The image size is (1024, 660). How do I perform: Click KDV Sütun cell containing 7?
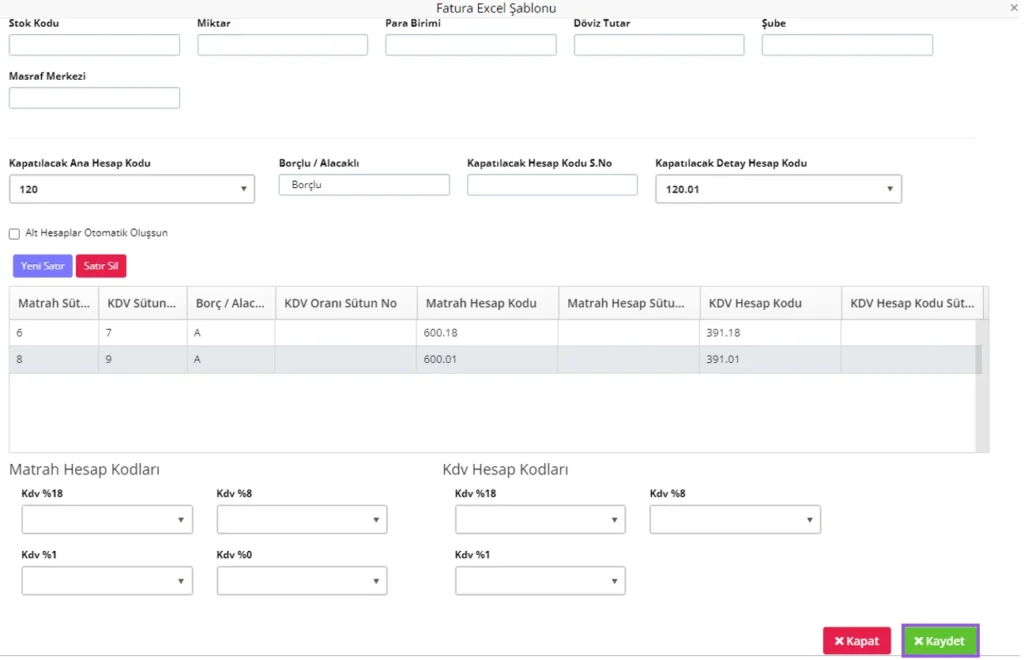point(142,333)
